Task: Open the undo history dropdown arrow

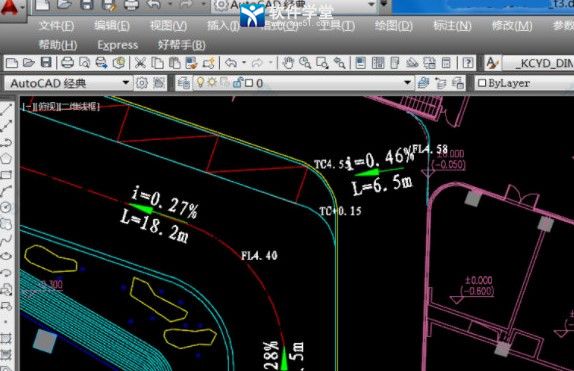Action: coord(244,63)
